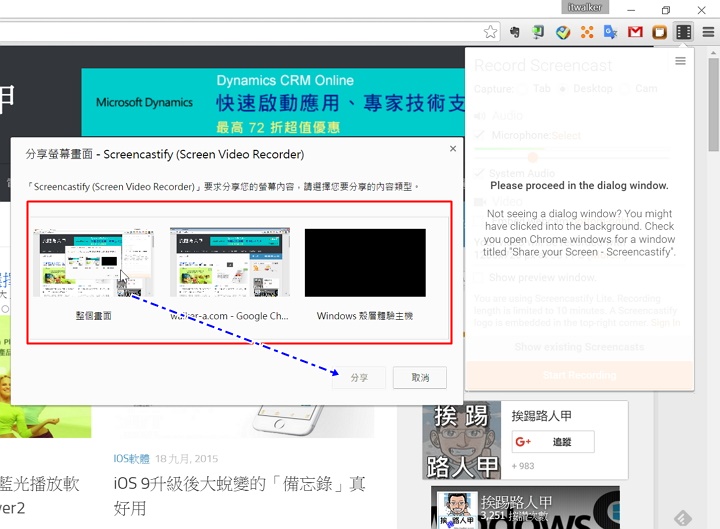The image size is (720, 529).
Task: Open the Microphone Select dropdown
Action: click(566, 135)
